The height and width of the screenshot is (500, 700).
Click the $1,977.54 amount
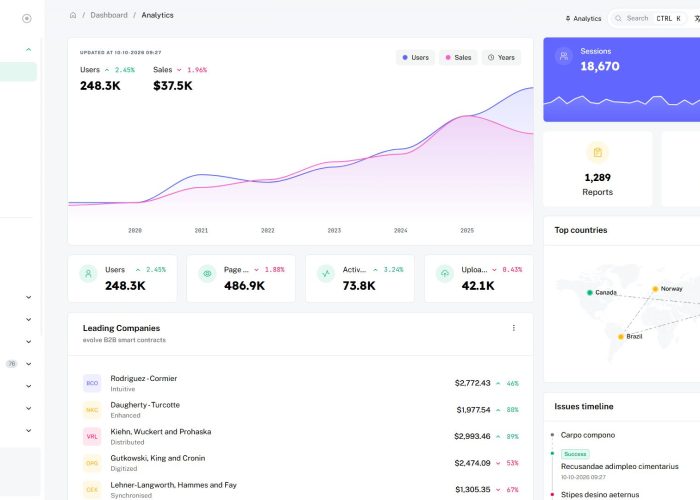click(x=473, y=410)
